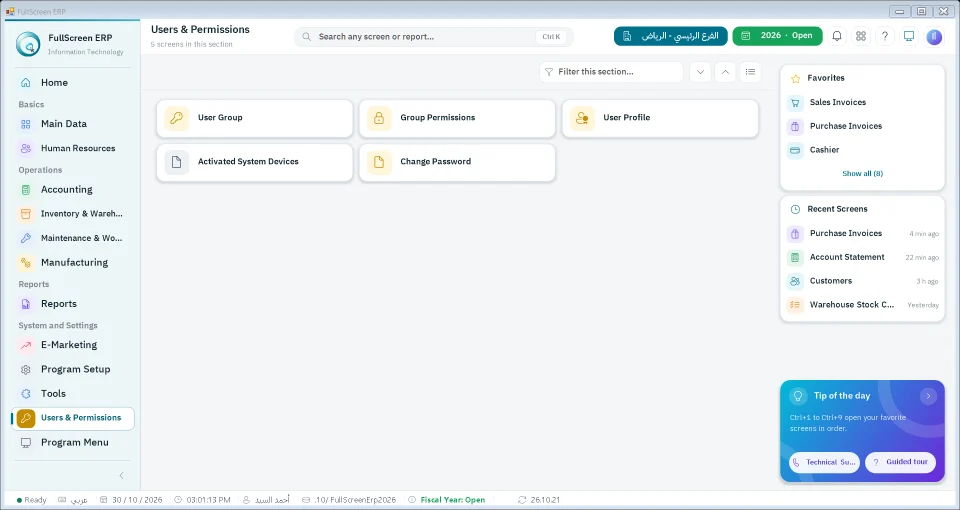
Task: Open Inventory & Warehouses in sidebar
Action: pyautogui.click(x=73, y=214)
